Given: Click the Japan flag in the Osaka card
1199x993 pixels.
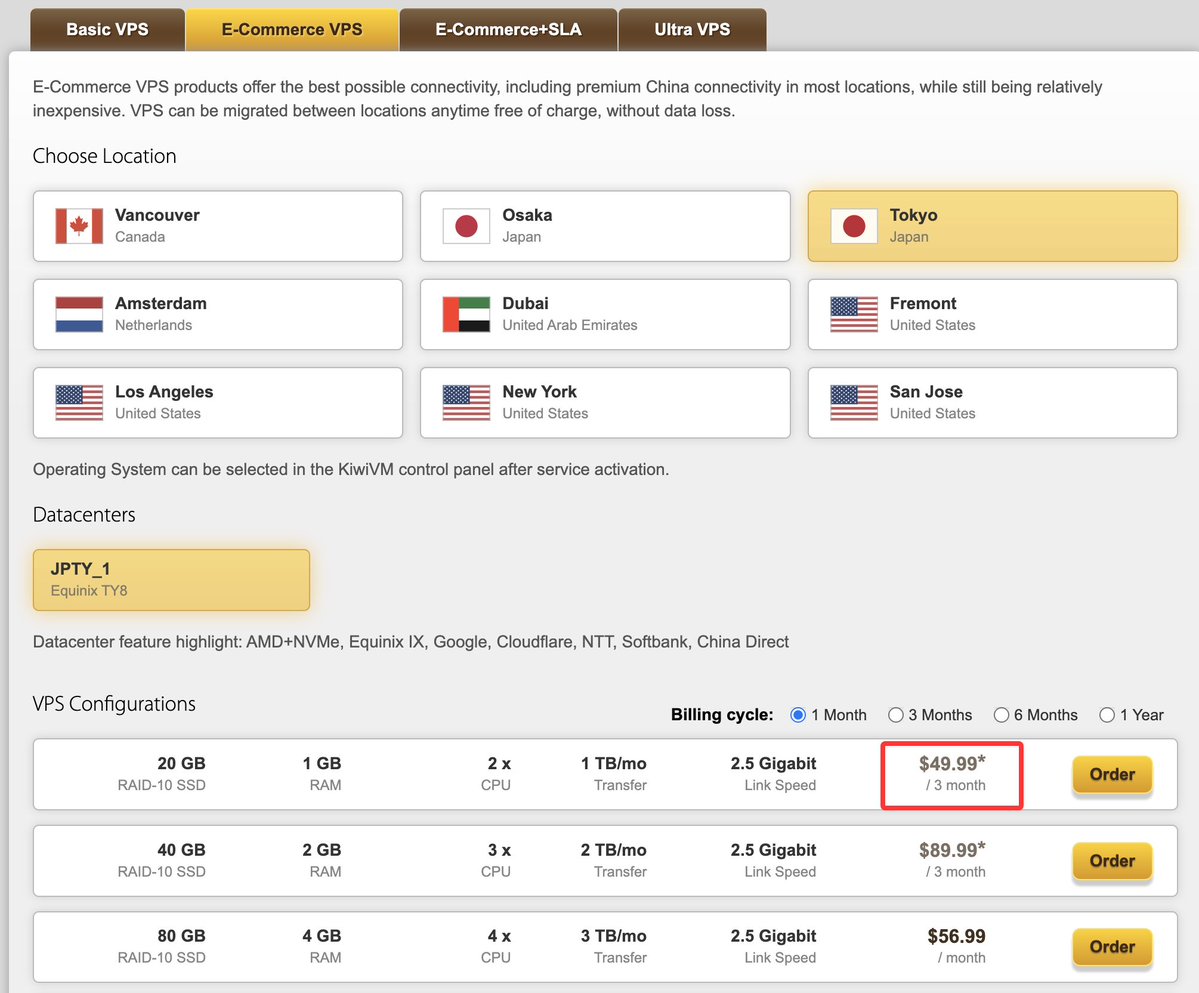Looking at the screenshot, I should pyautogui.click(x=466, y=226).
